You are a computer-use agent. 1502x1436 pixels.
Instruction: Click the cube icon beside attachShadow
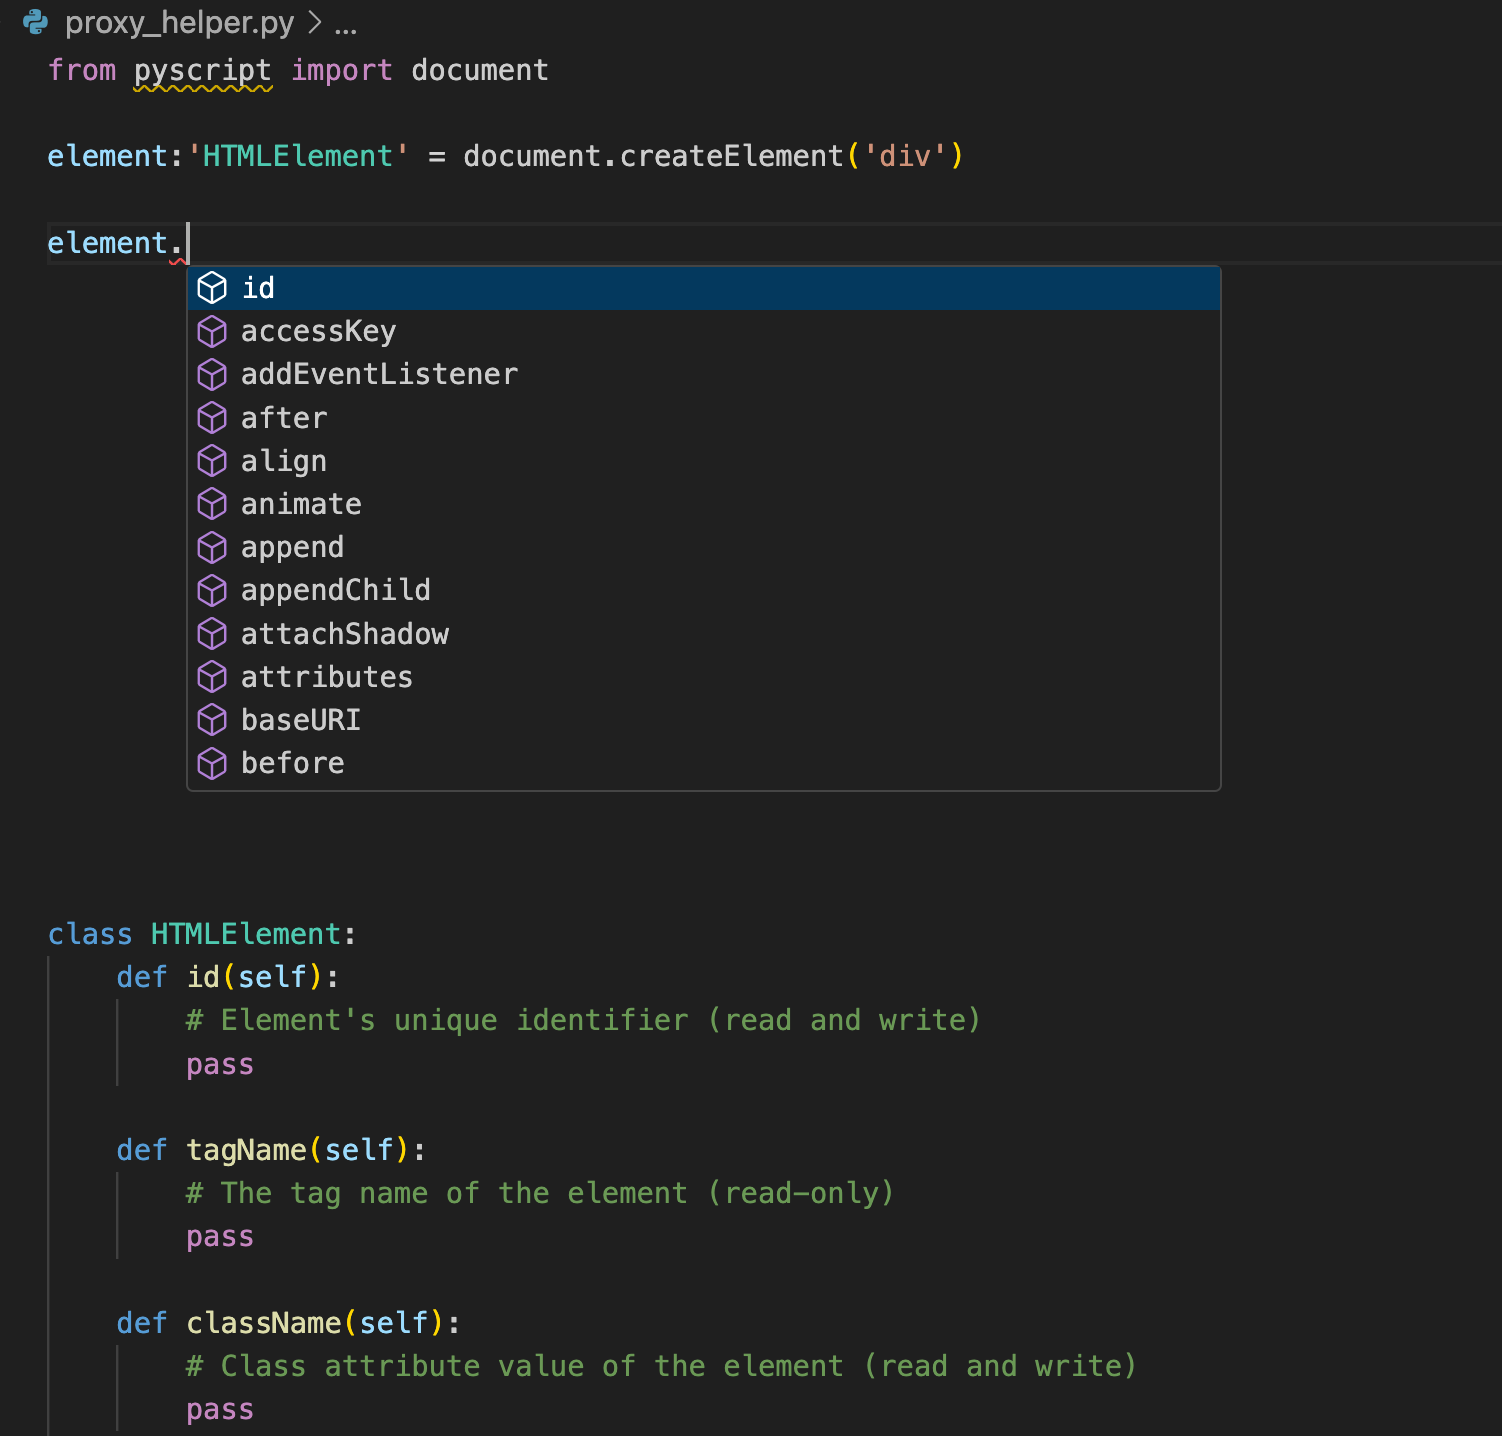click(212, 634)
